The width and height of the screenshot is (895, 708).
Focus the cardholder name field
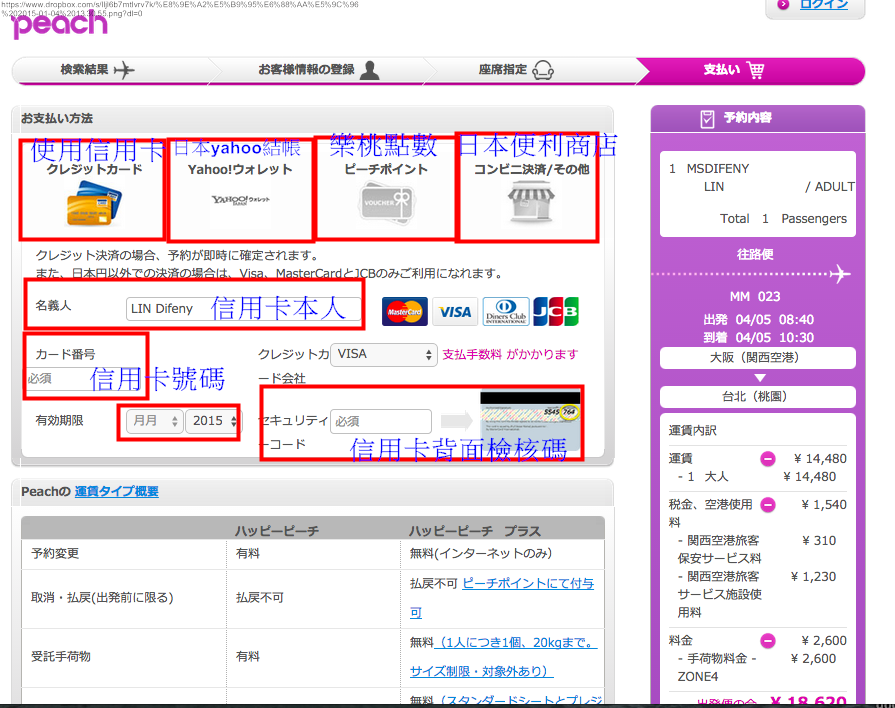(244, 309)
